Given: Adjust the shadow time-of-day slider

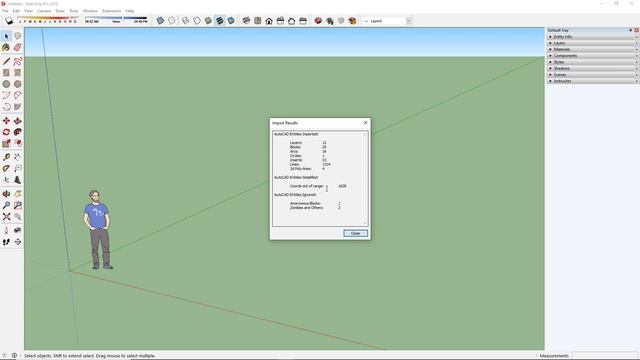Looking at the screenshot, I should tap(116, 20).
